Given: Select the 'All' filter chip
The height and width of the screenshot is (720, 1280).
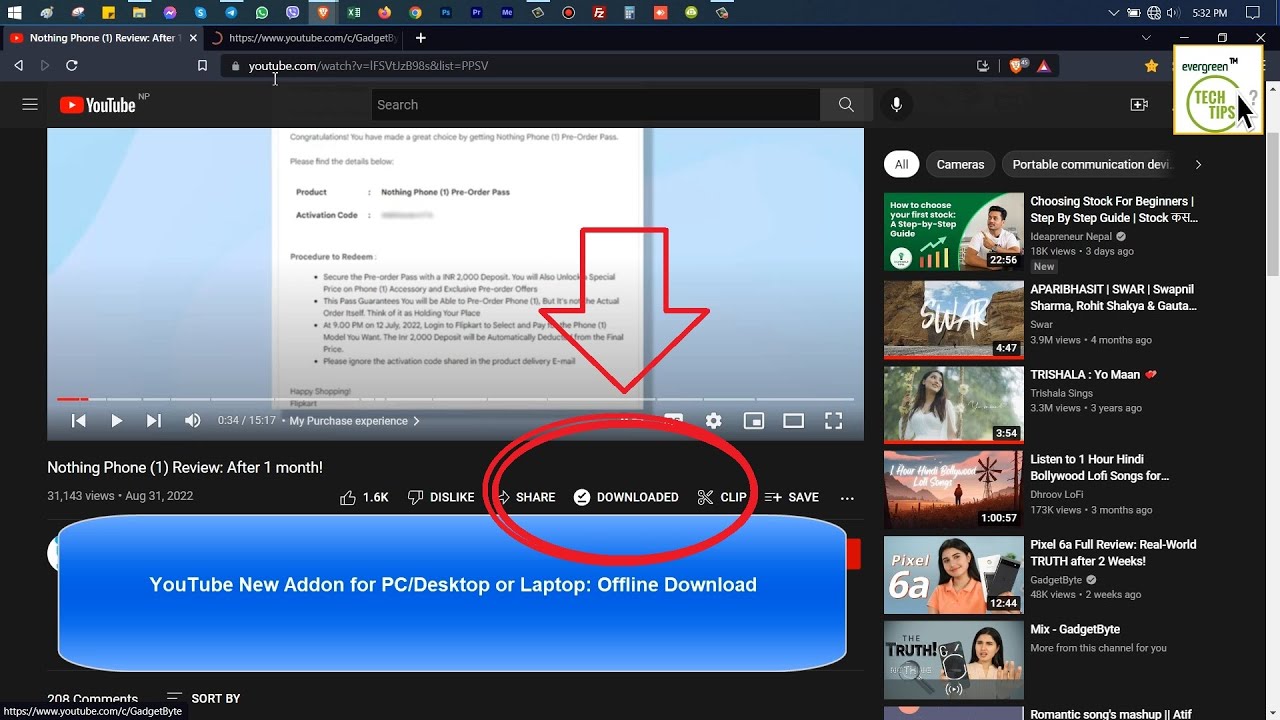Looking at the screenshot, I should pyautogui.click(x=901, y=164).
